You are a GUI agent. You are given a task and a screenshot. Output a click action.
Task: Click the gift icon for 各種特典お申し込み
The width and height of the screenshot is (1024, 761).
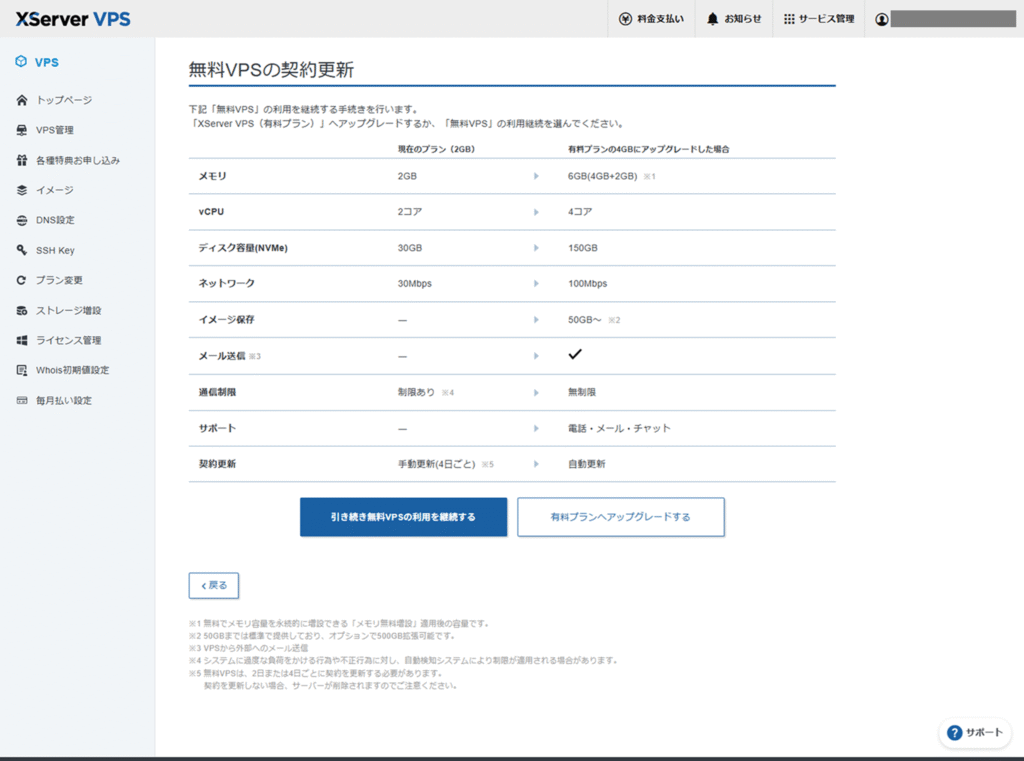pos(22,160)
